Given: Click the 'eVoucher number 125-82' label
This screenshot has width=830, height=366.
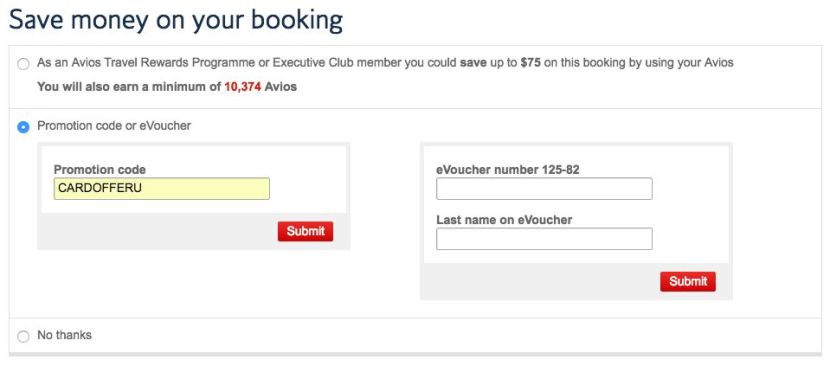Looking at the screenshot, I should [x=508, y=169].
